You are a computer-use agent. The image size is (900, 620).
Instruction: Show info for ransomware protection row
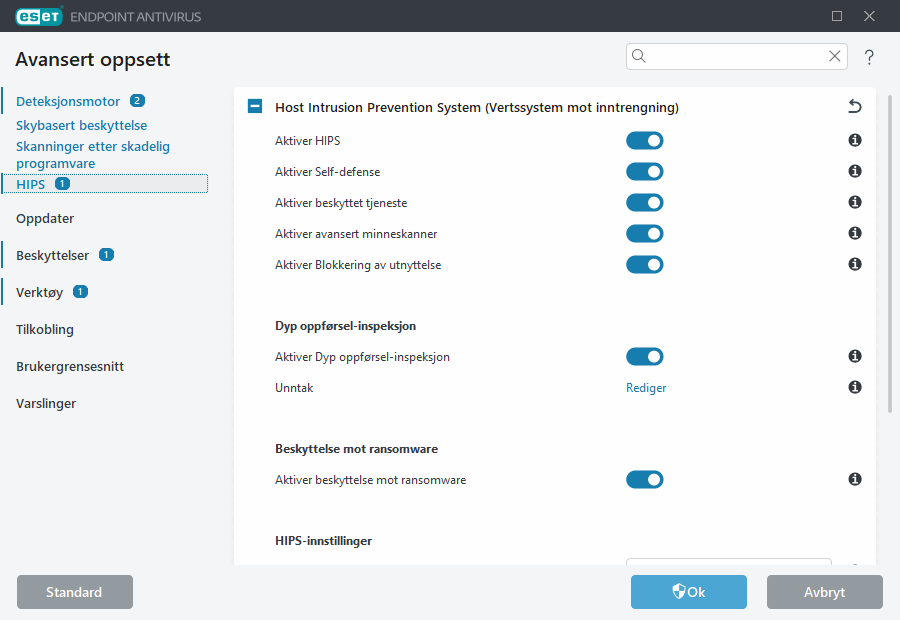click(855, 479)
